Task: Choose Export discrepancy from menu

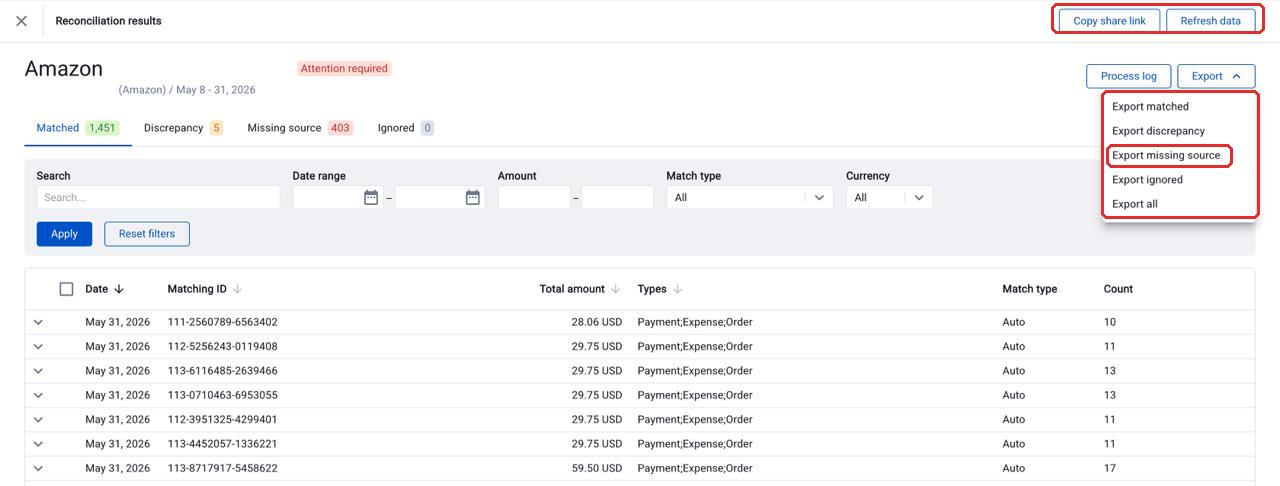Action: 1180,131
